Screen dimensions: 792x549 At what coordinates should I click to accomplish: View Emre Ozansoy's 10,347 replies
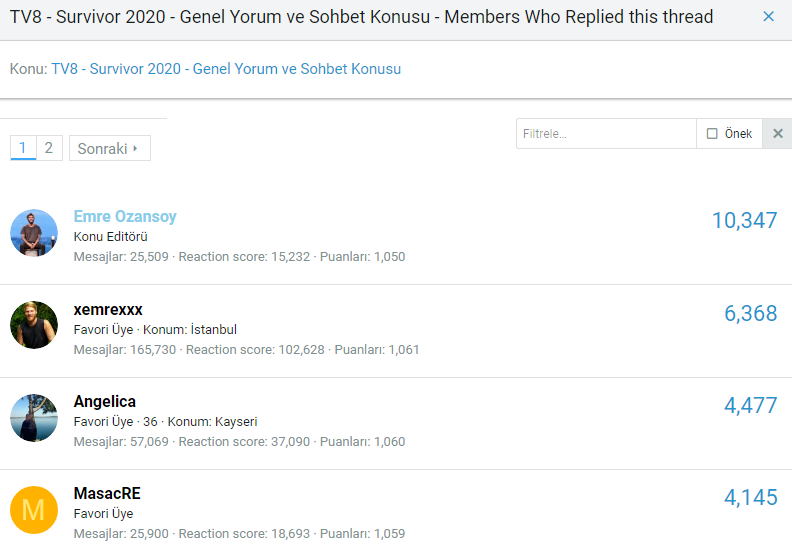[x=744, y=221]
